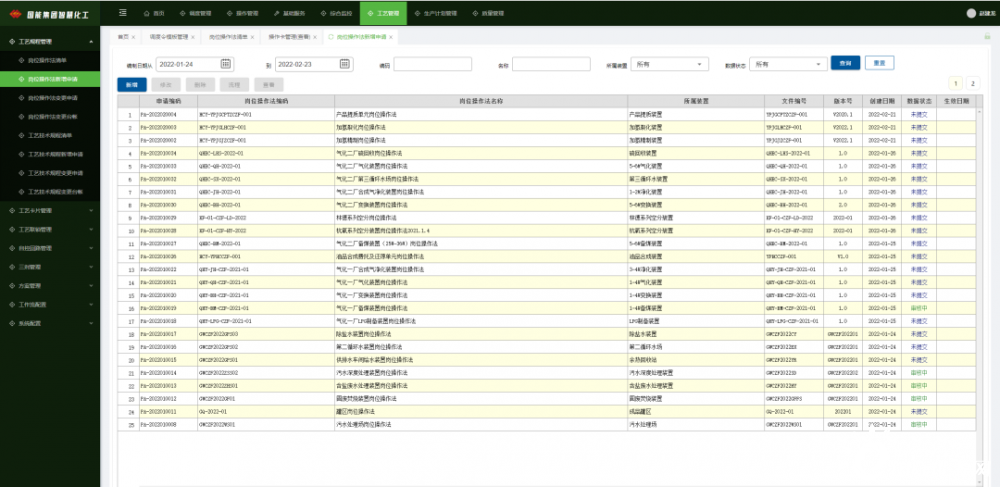Click the home icon next to 首页 in top nav

[x=146, y=13]
